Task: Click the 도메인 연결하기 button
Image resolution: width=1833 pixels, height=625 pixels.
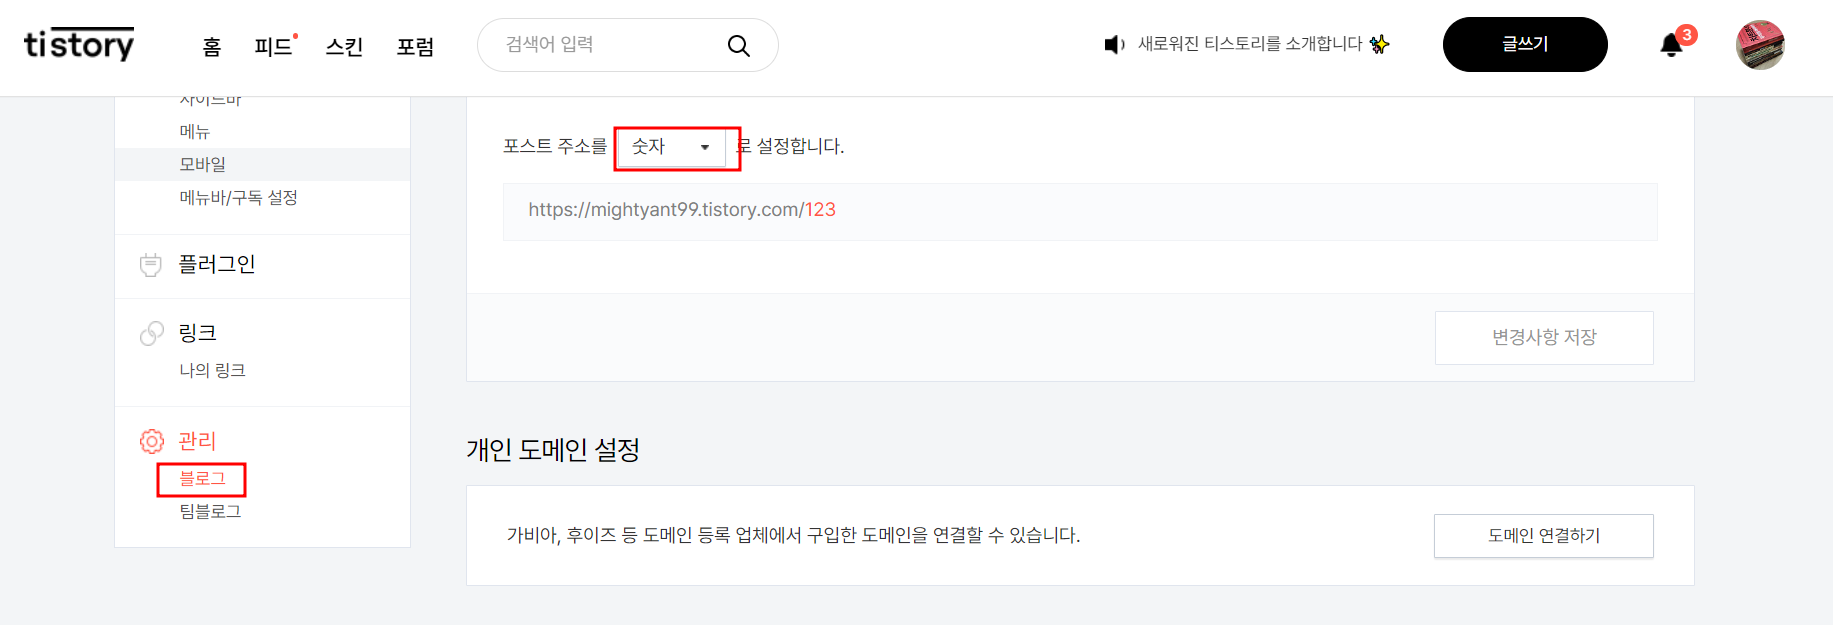Action: (x=1544, y=536)
